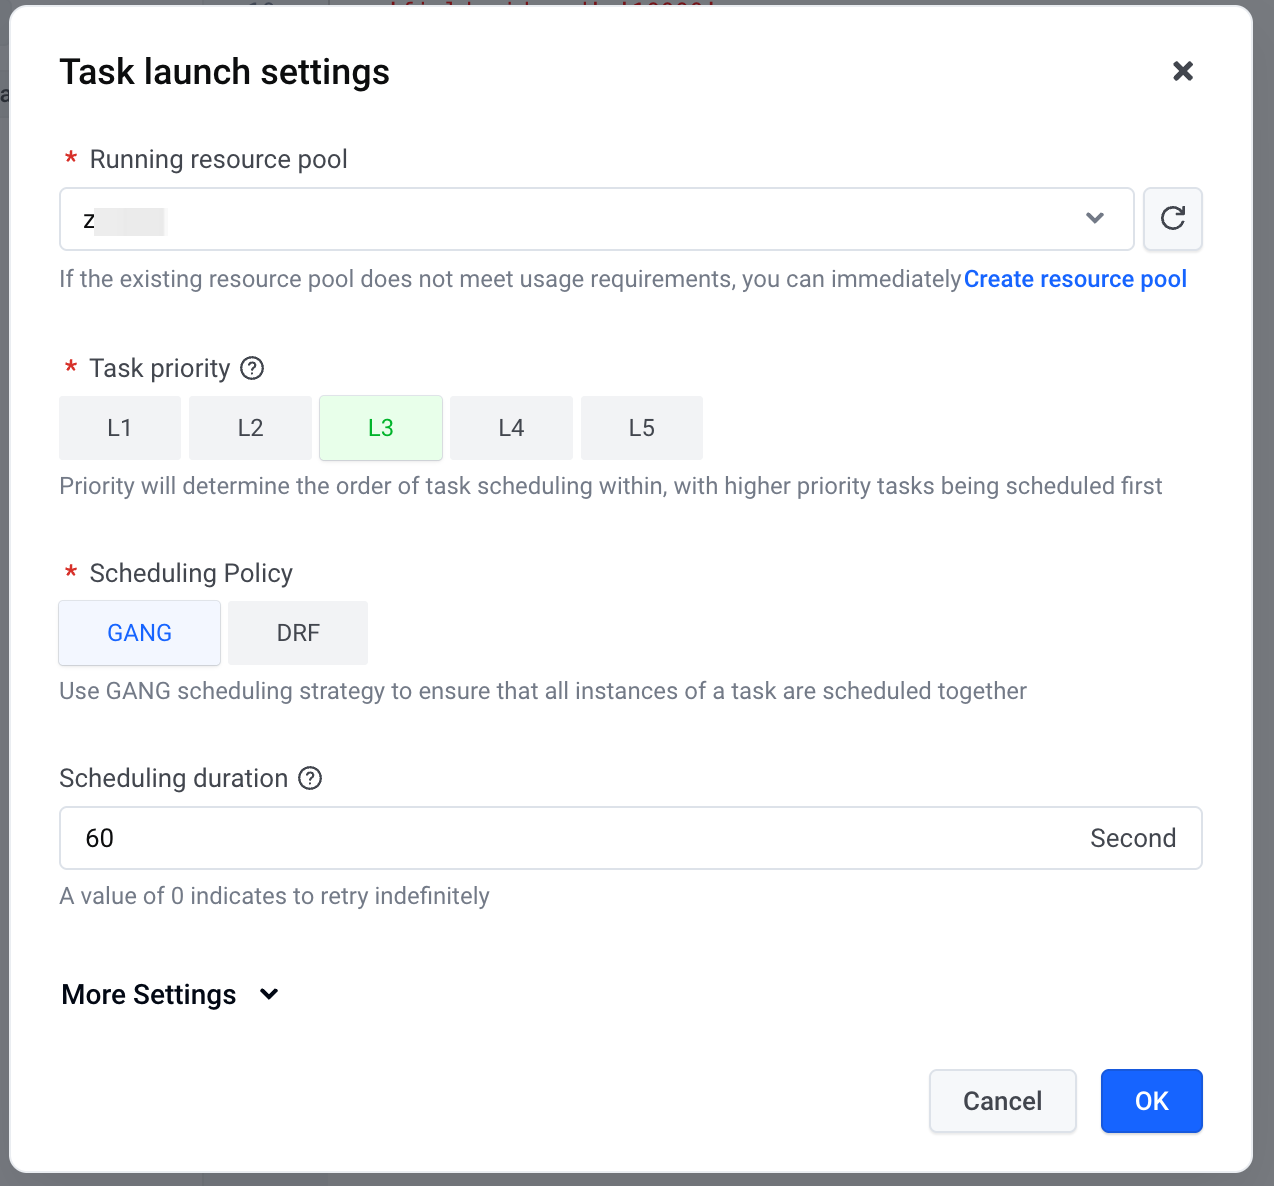Screen dimensions: 1274x1186
Task: Confirm settings with the OK button
Action: (x=1151, y=1101)
